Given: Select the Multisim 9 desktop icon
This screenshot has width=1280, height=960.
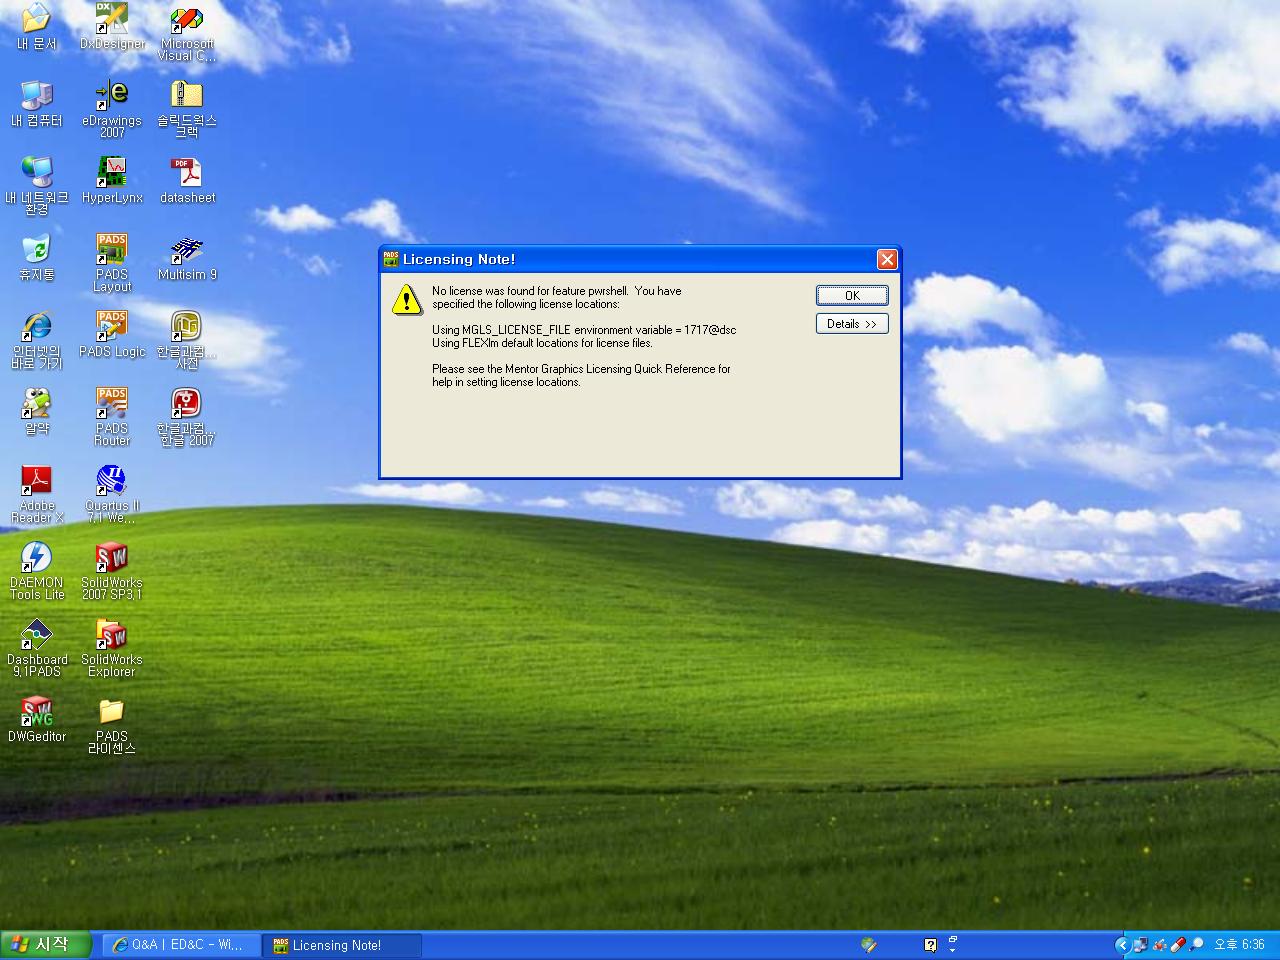Looking at the screenshot, I should [187, 251].
